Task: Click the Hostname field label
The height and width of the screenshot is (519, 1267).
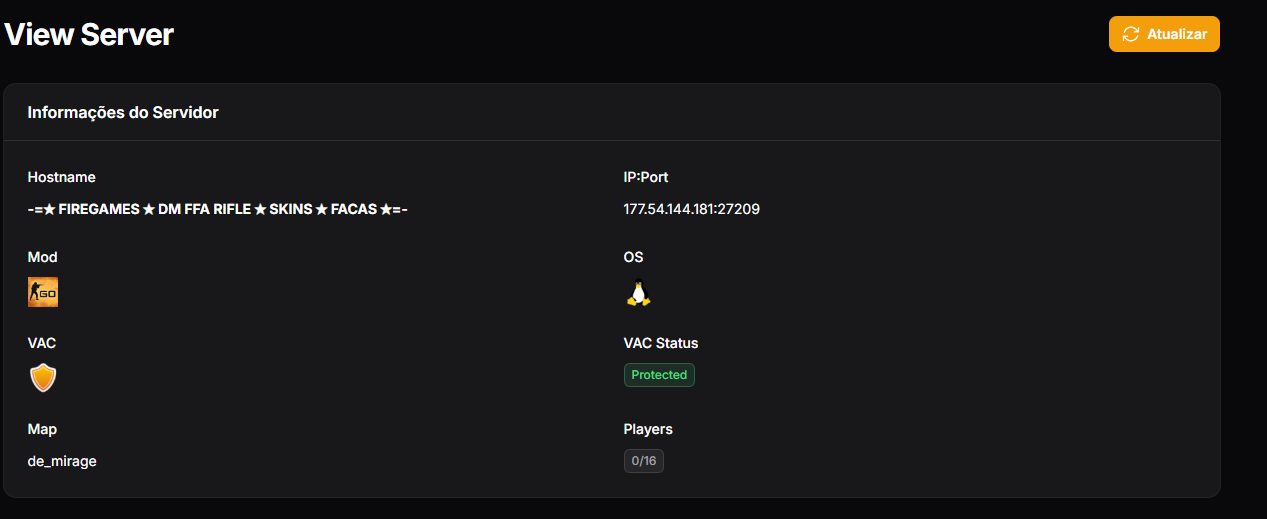Action: coord(62,177)
